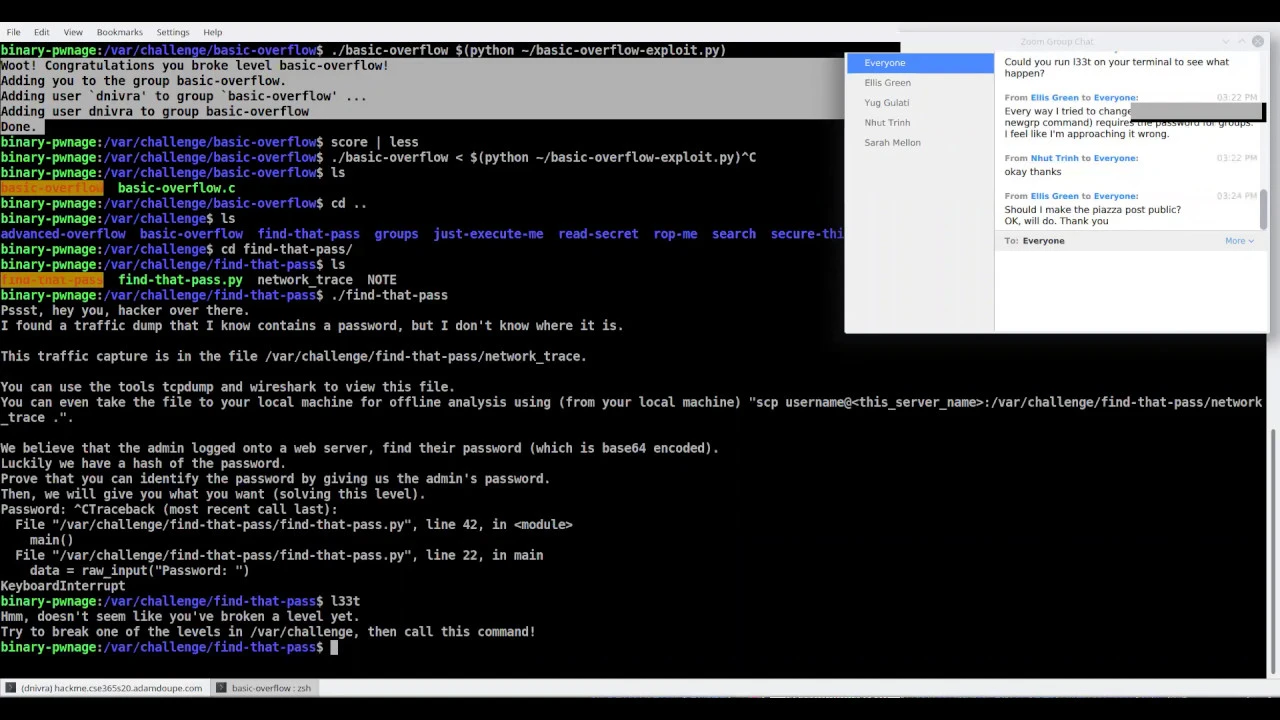The width and height of the screenshot is (1280, 720).
Task: Click the groups directory in the ls listing
Action: [396, 234]
